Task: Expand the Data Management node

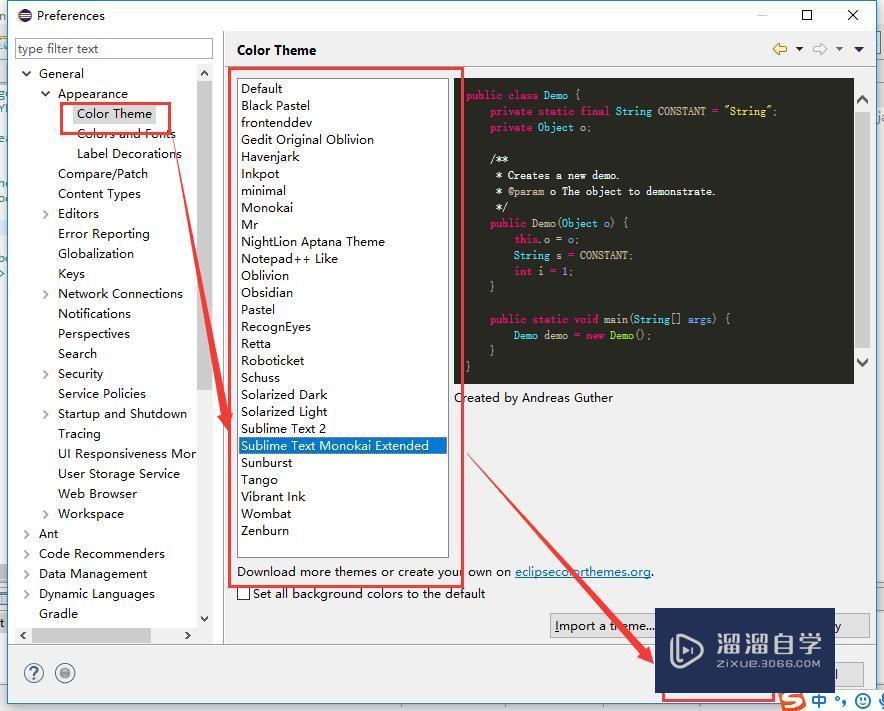Action: click(x=26, y=573)
